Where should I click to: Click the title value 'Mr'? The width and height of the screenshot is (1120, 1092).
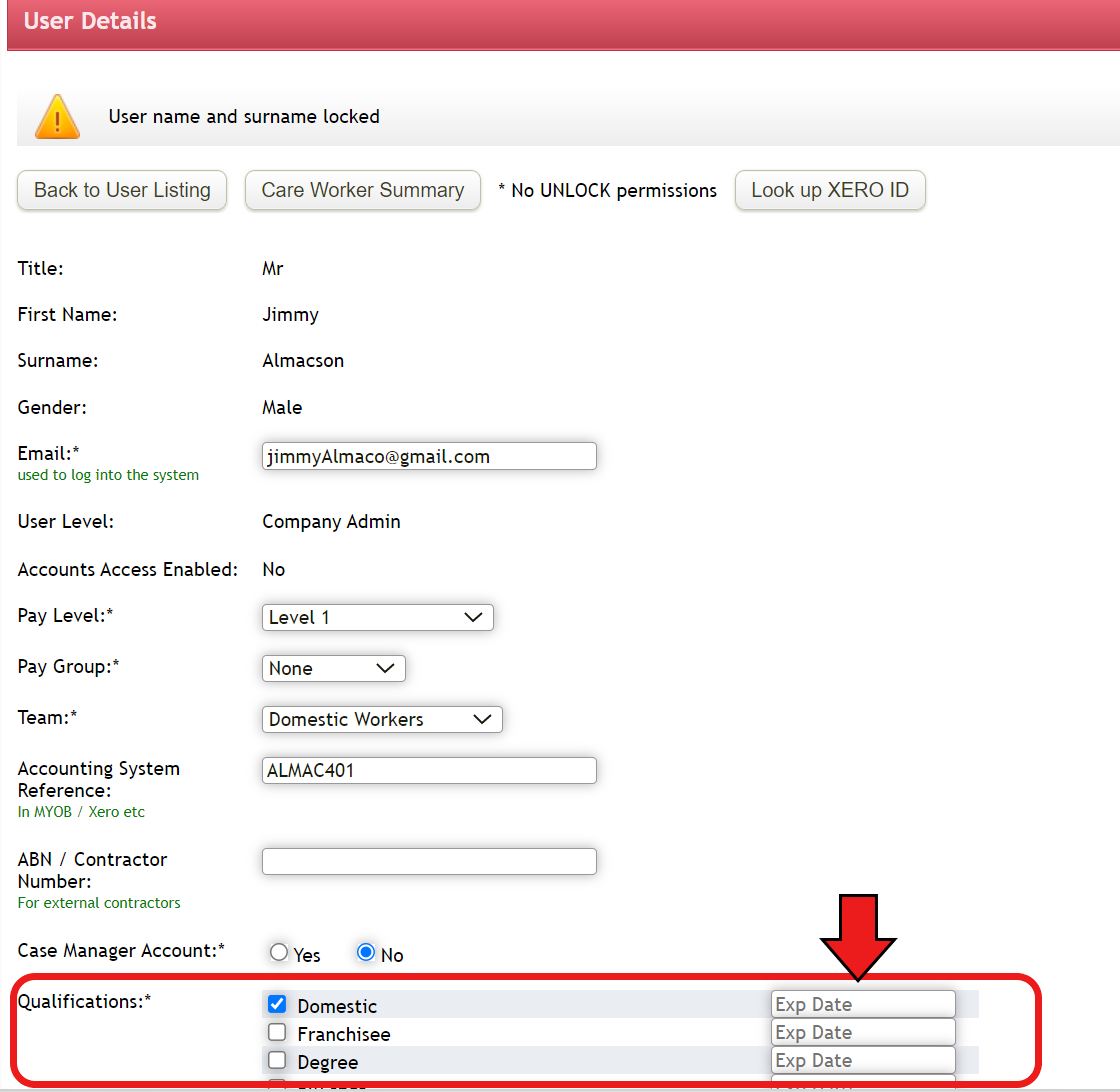(x=273, y=269)
